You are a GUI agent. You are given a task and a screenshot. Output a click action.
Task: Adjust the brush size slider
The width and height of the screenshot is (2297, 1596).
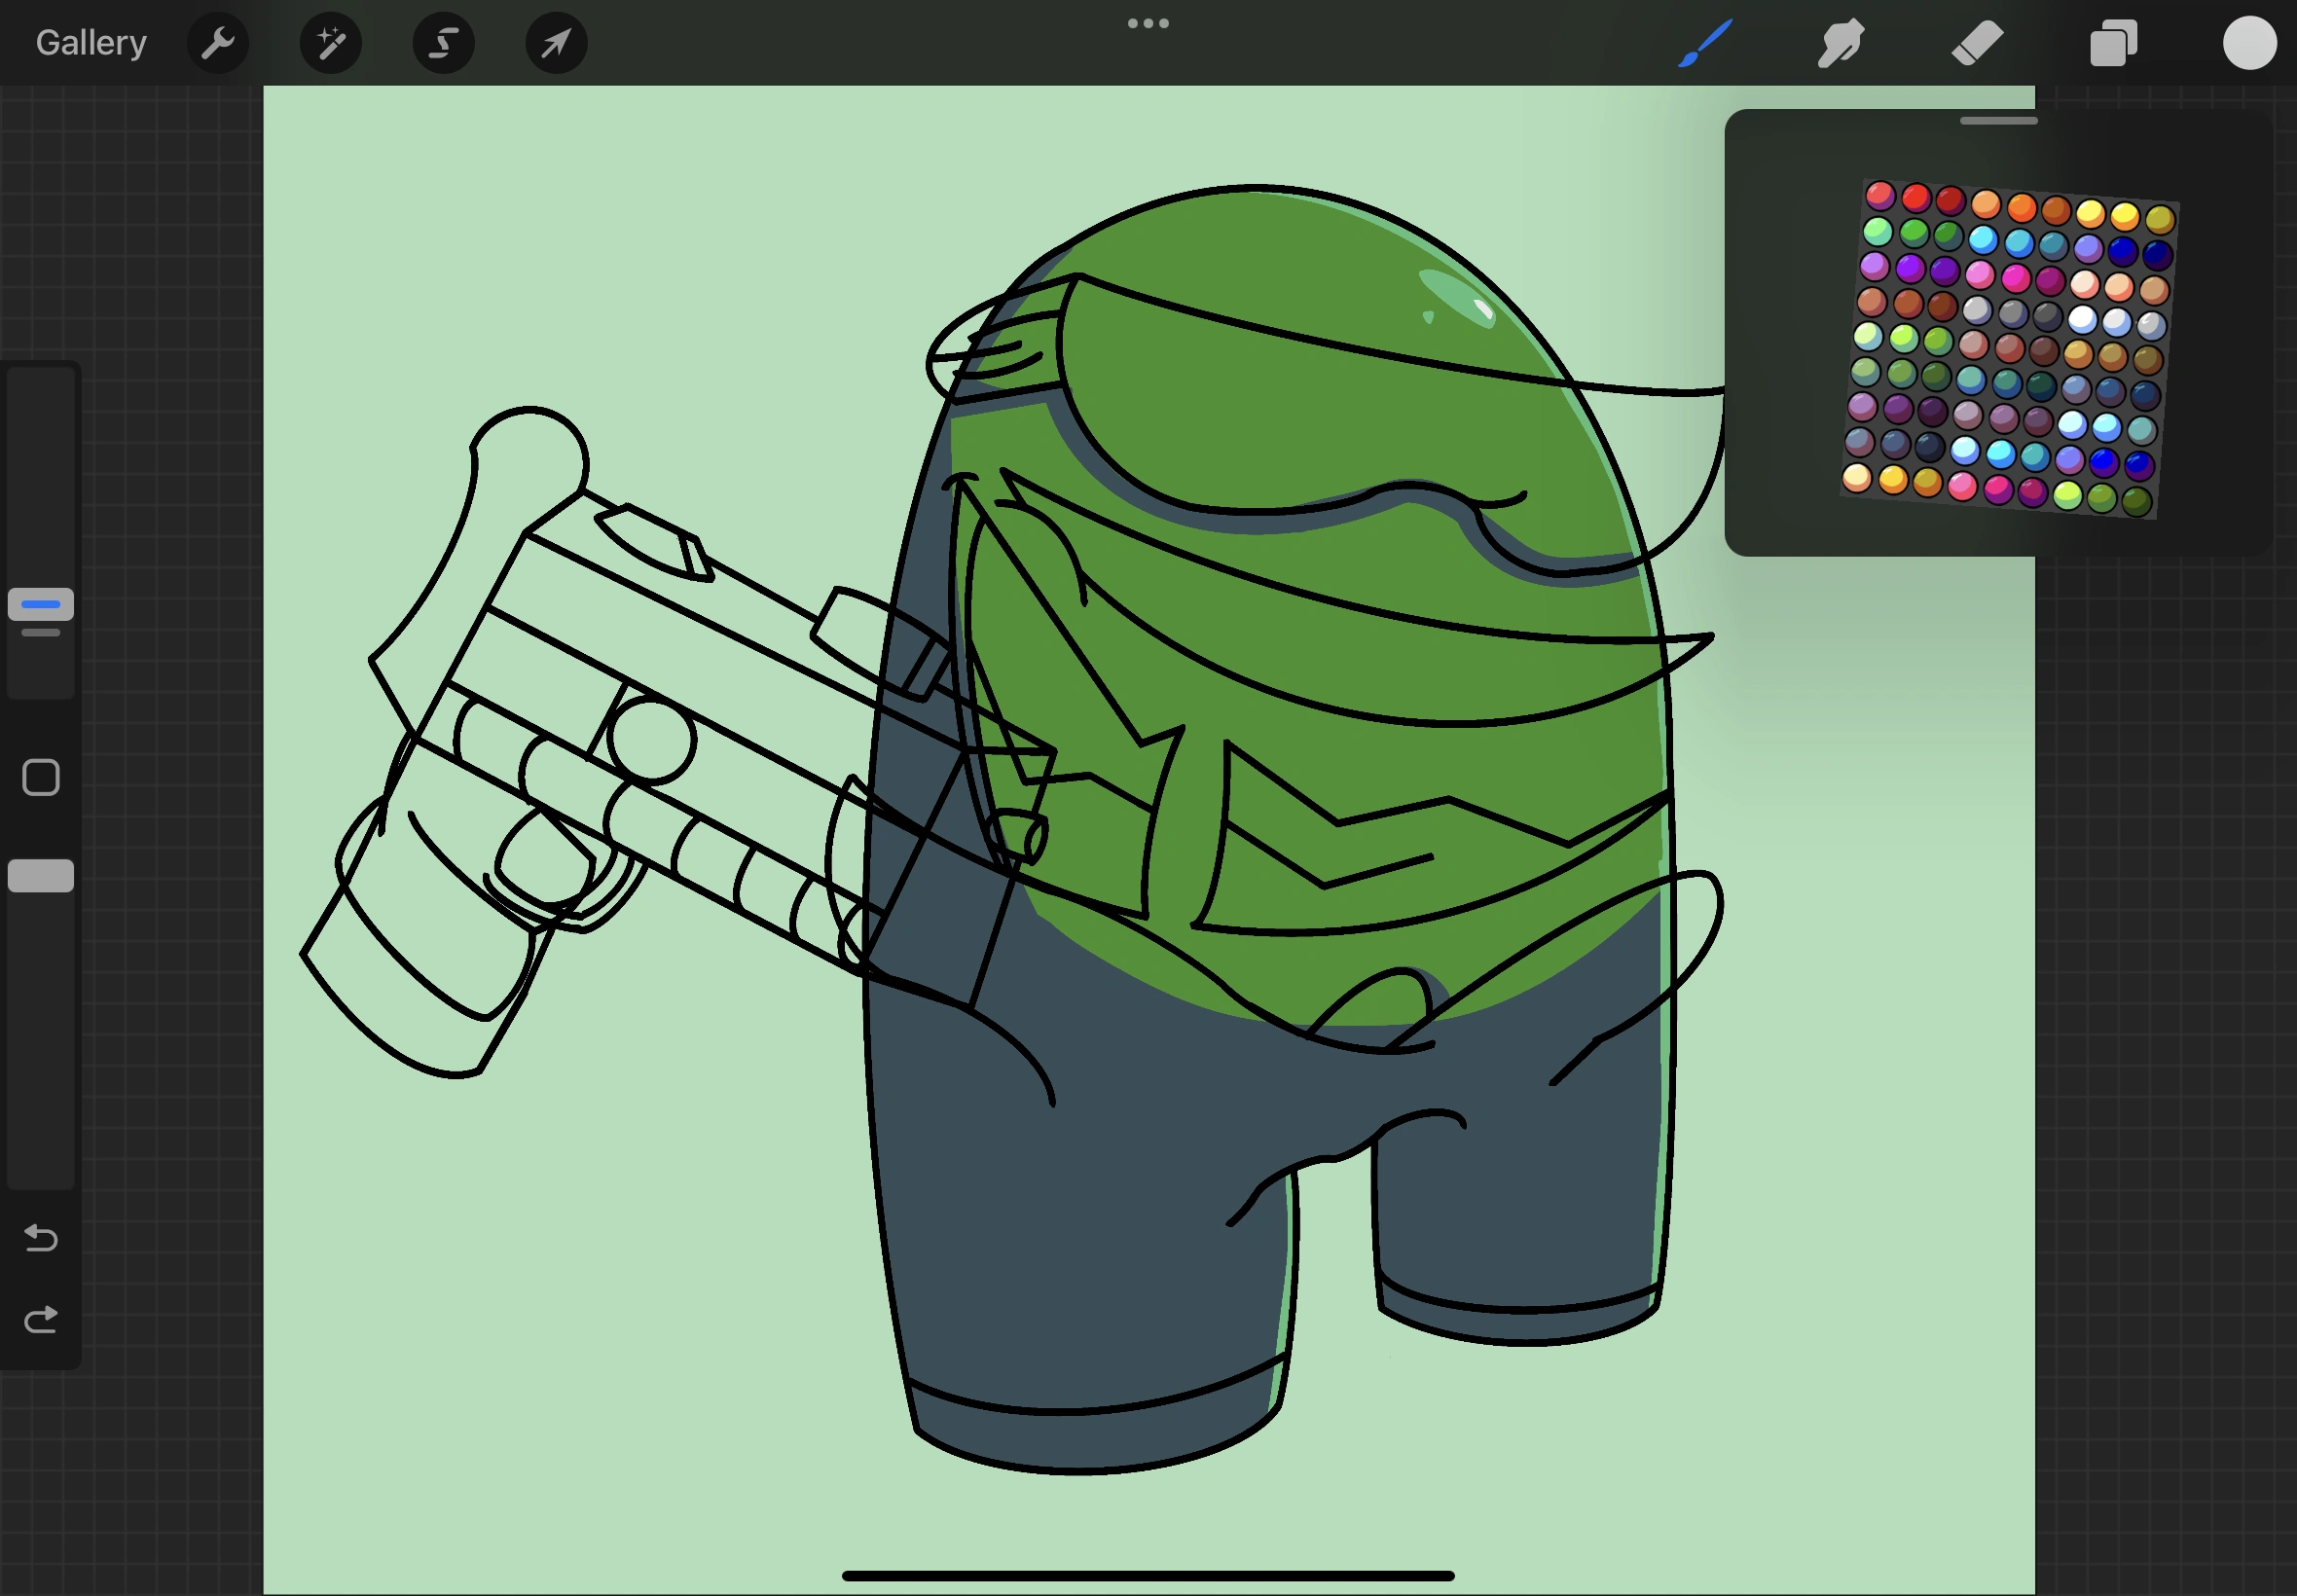tap(40, 604)
